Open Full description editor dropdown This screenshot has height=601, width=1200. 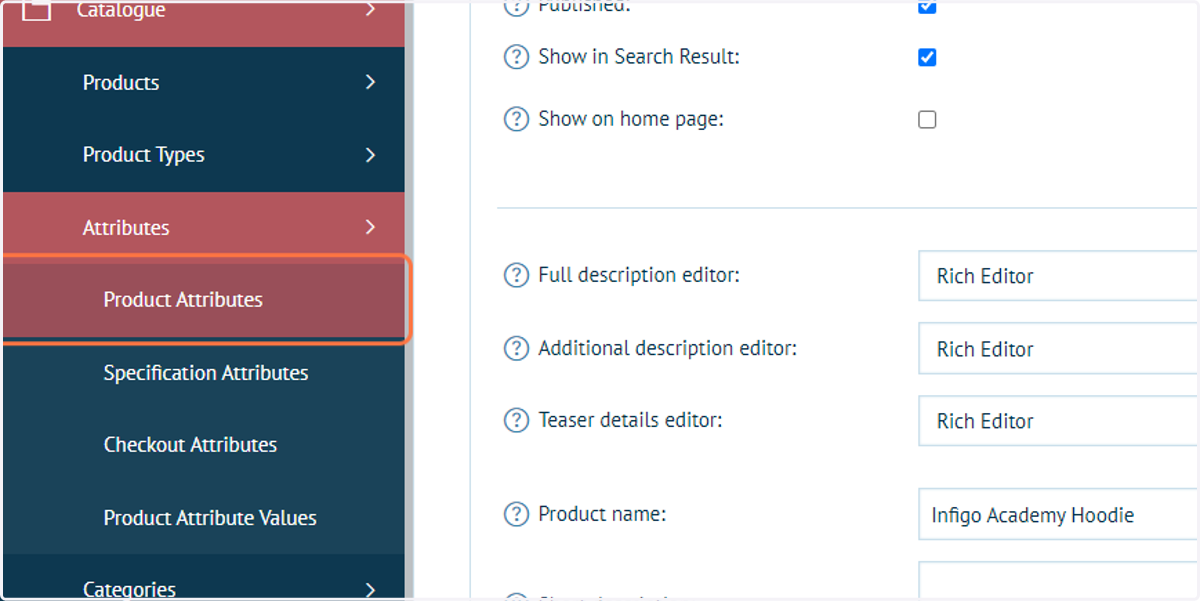(x=1058, y=276)
